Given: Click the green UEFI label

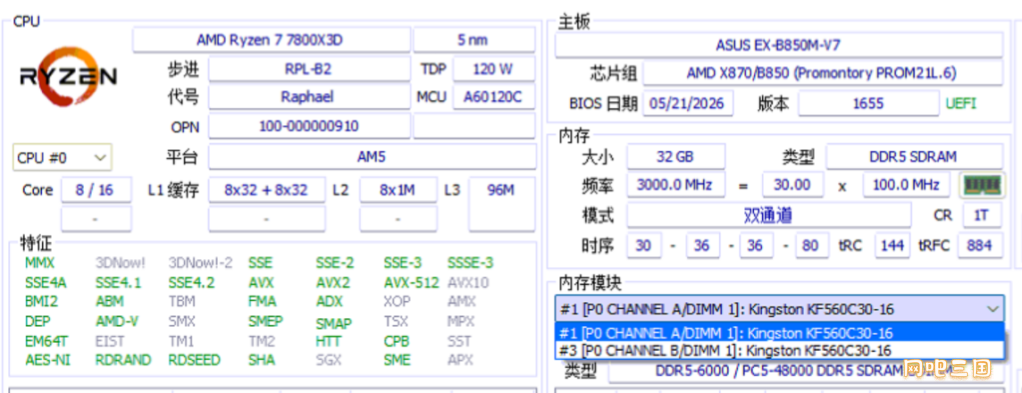Looking at the screenshot, I should (x=961, y=104).
